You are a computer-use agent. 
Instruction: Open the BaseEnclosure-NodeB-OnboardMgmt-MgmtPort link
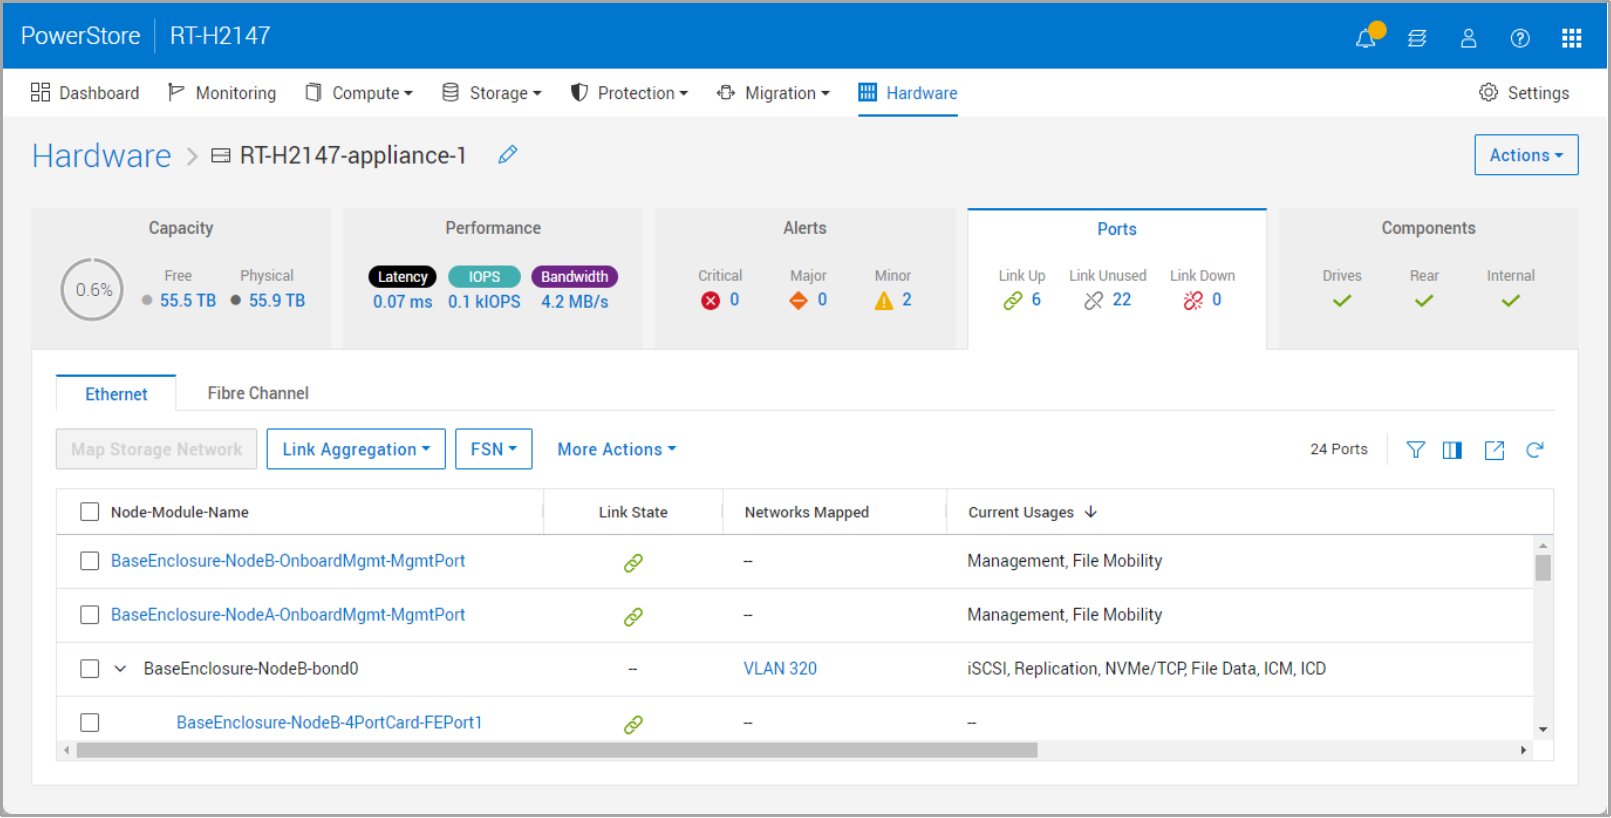(288, 561)
